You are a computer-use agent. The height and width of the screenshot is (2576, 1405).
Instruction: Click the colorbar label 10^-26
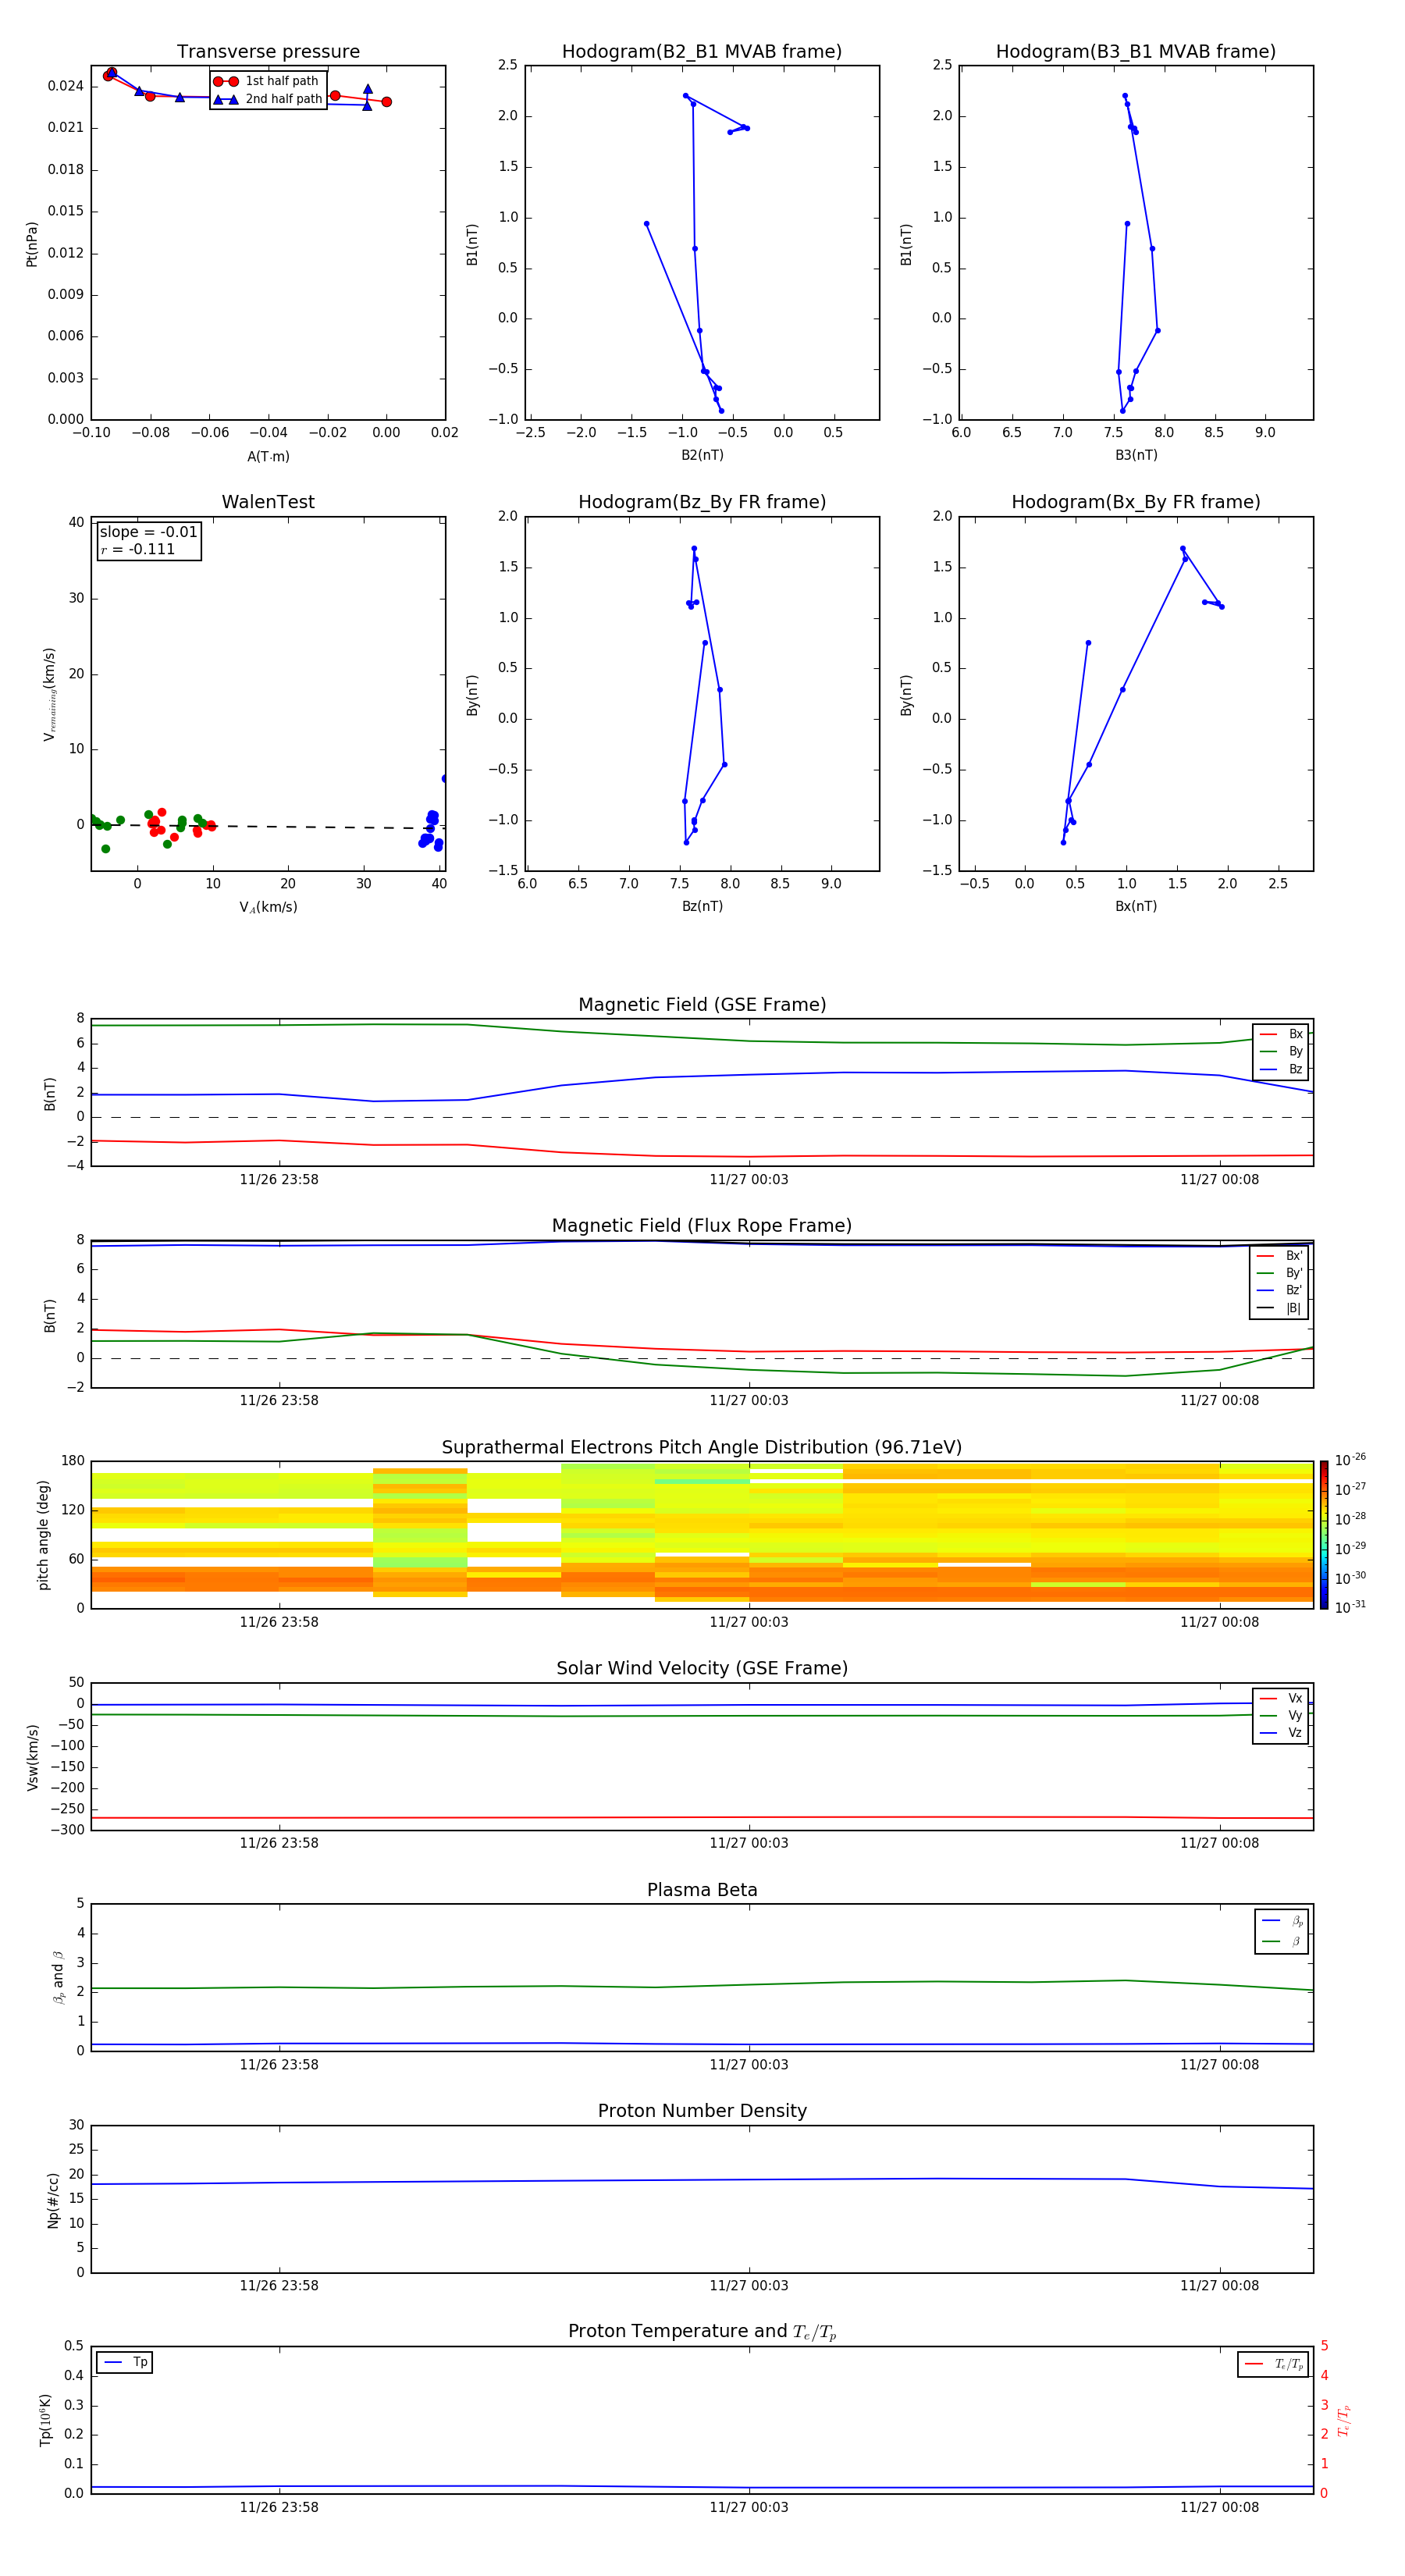[1350, 1460]
